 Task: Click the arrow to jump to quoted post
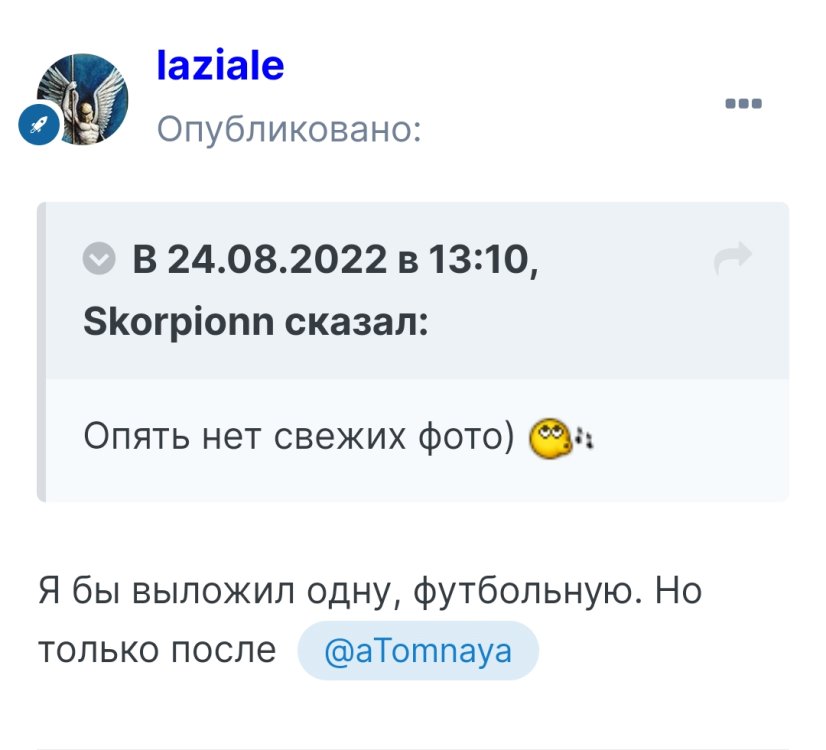[732, 260]
